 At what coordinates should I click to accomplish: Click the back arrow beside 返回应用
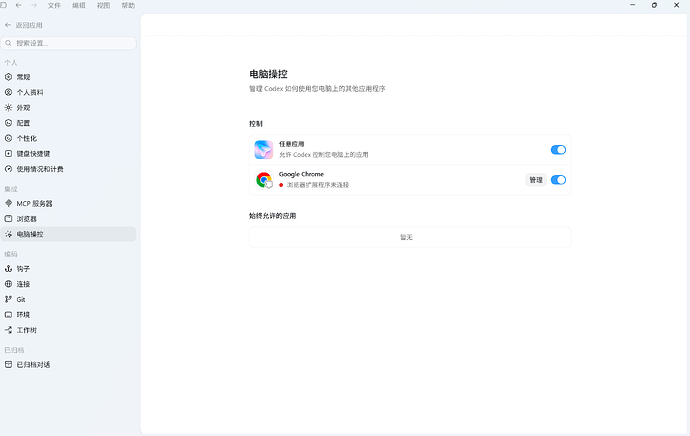click(x=8, y=25)
